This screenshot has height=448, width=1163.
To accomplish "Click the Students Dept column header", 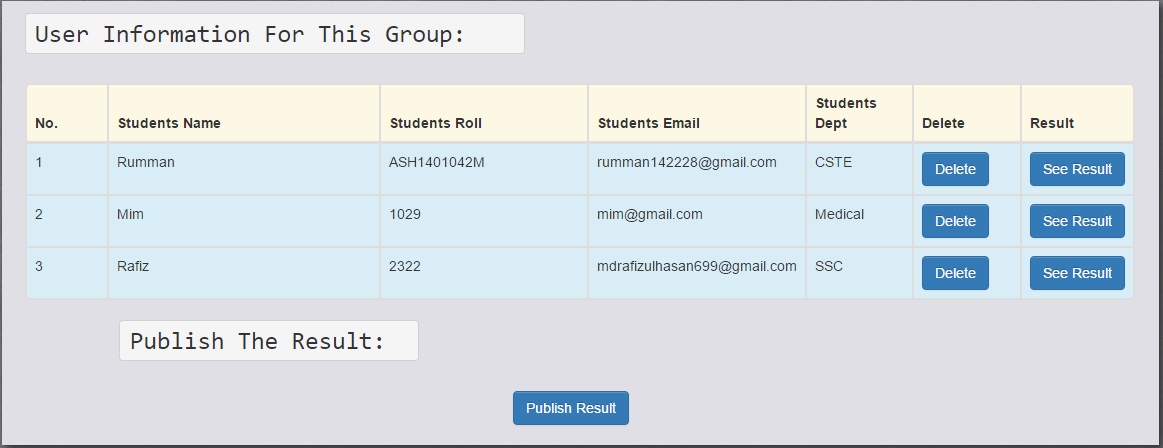I will [845, 113].
